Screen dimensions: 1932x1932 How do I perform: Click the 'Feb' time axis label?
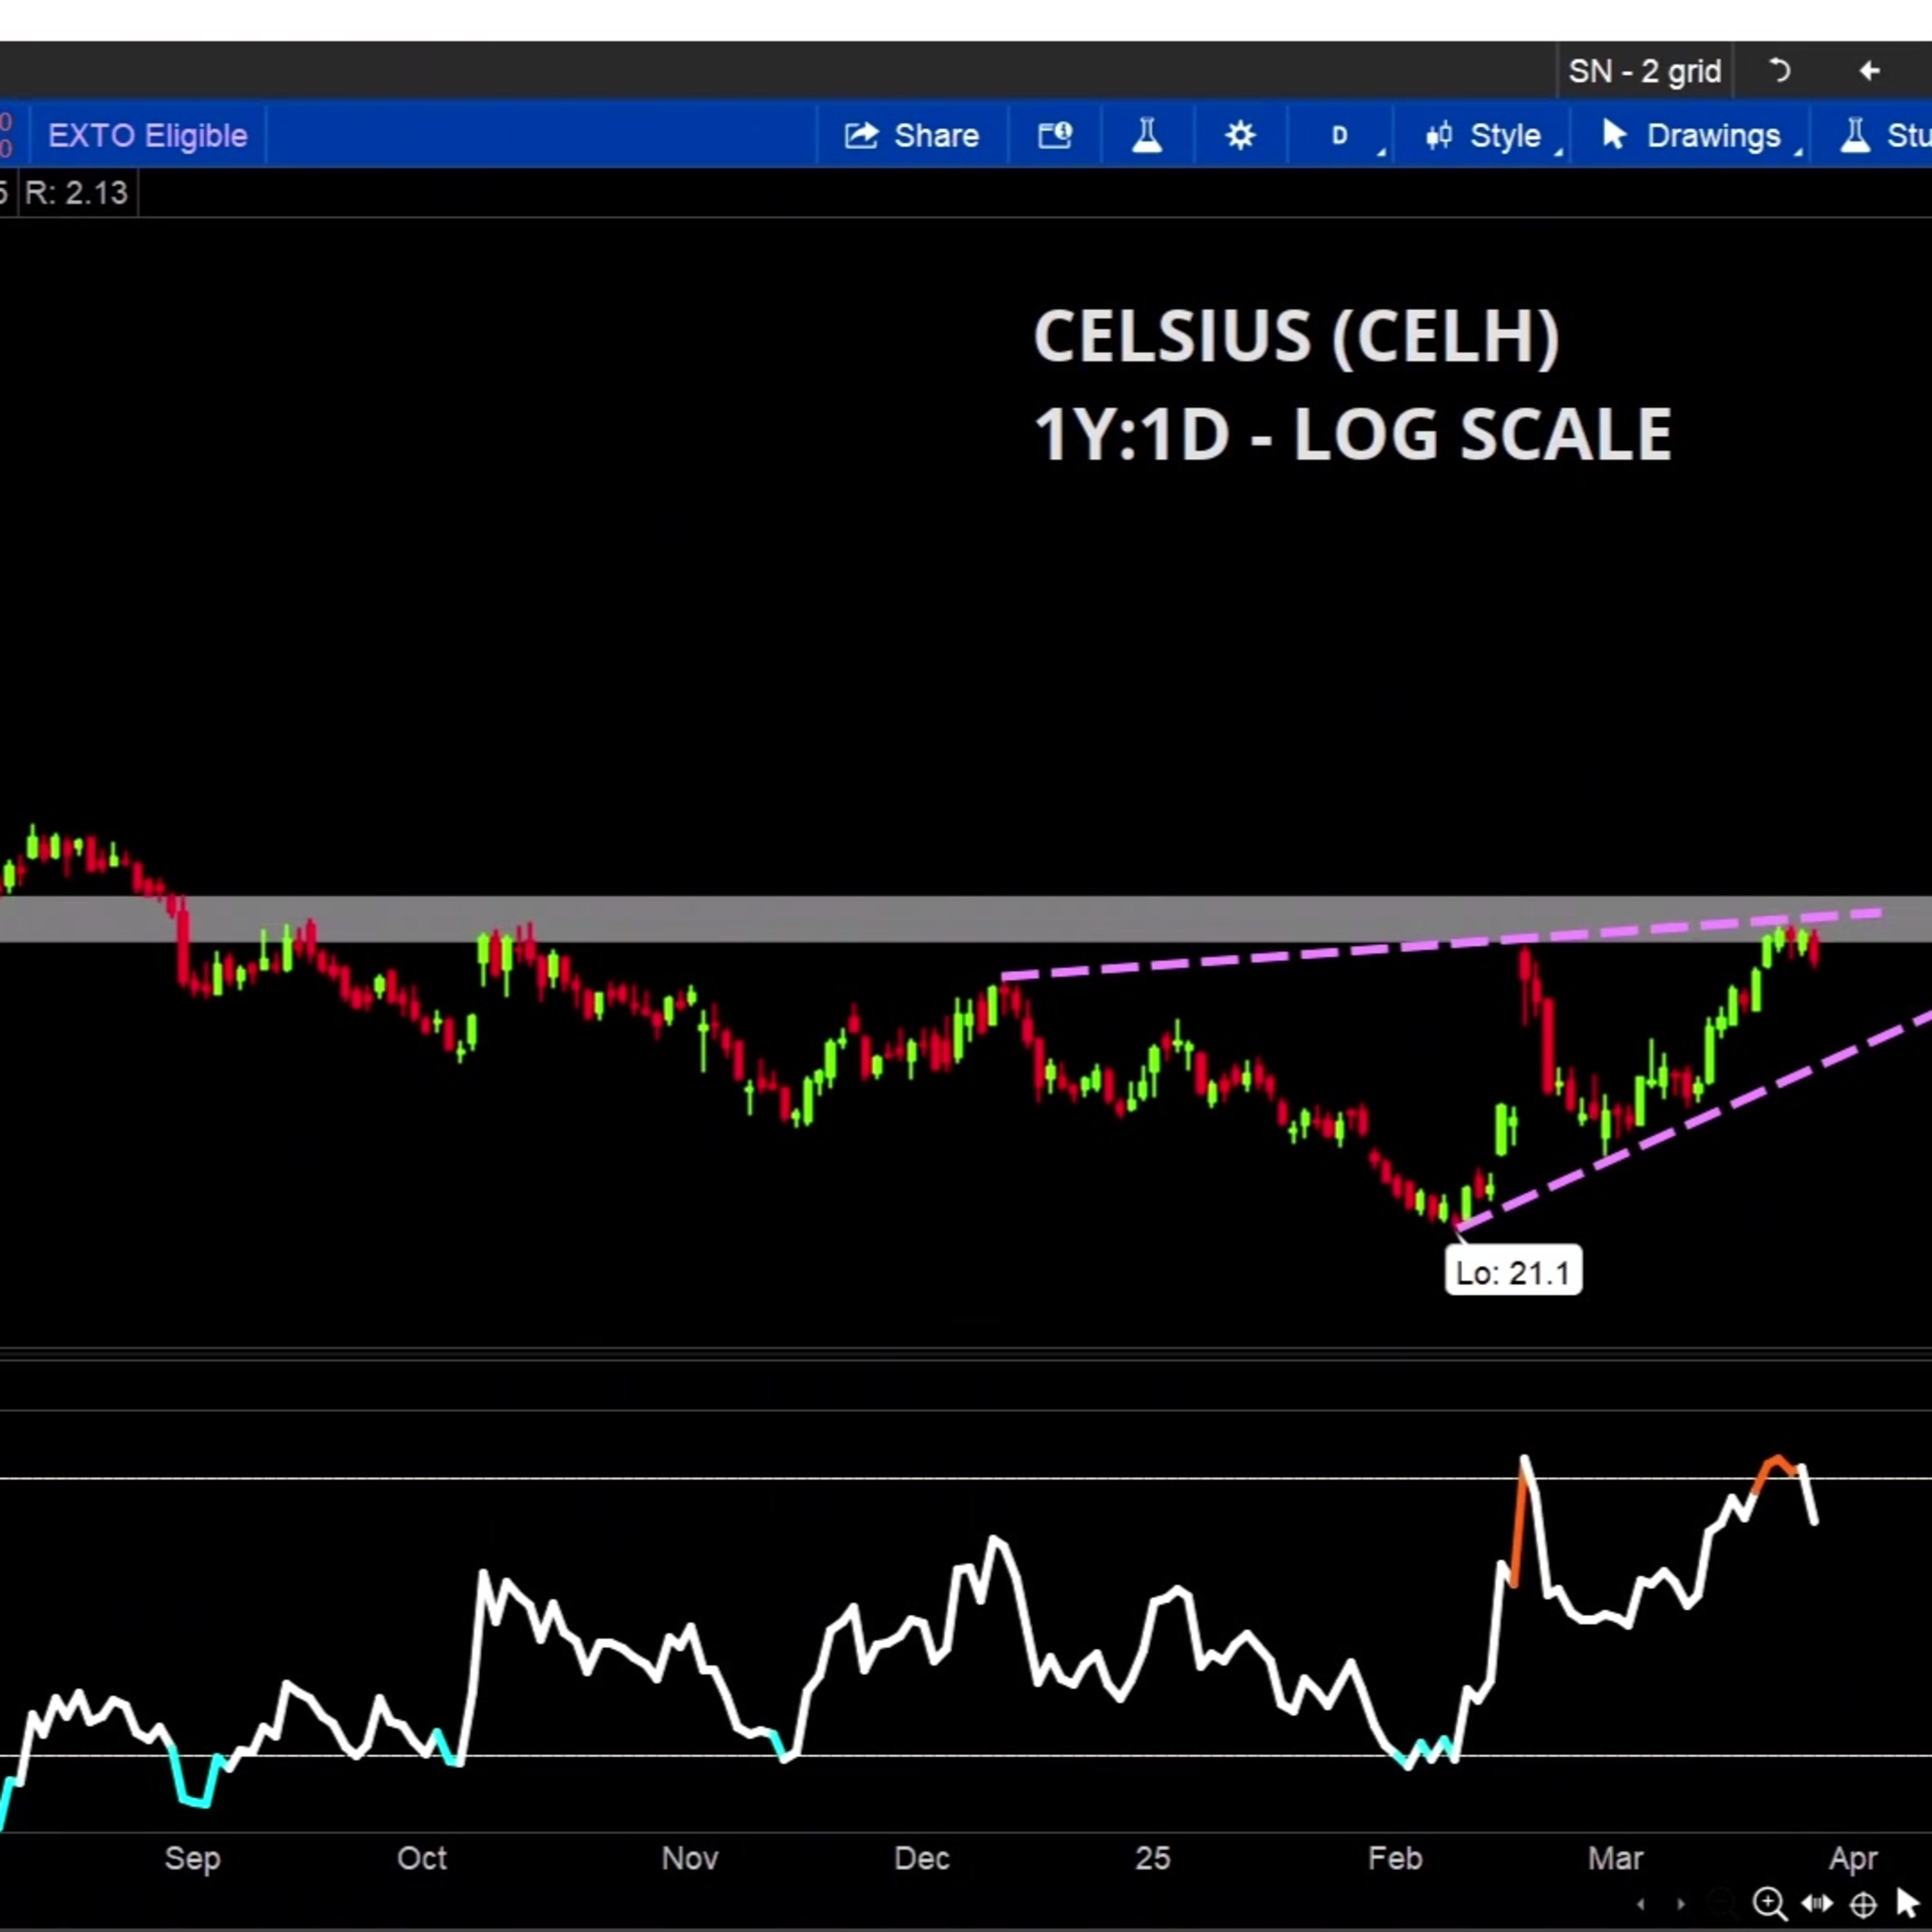[x=1395, y=1857]
